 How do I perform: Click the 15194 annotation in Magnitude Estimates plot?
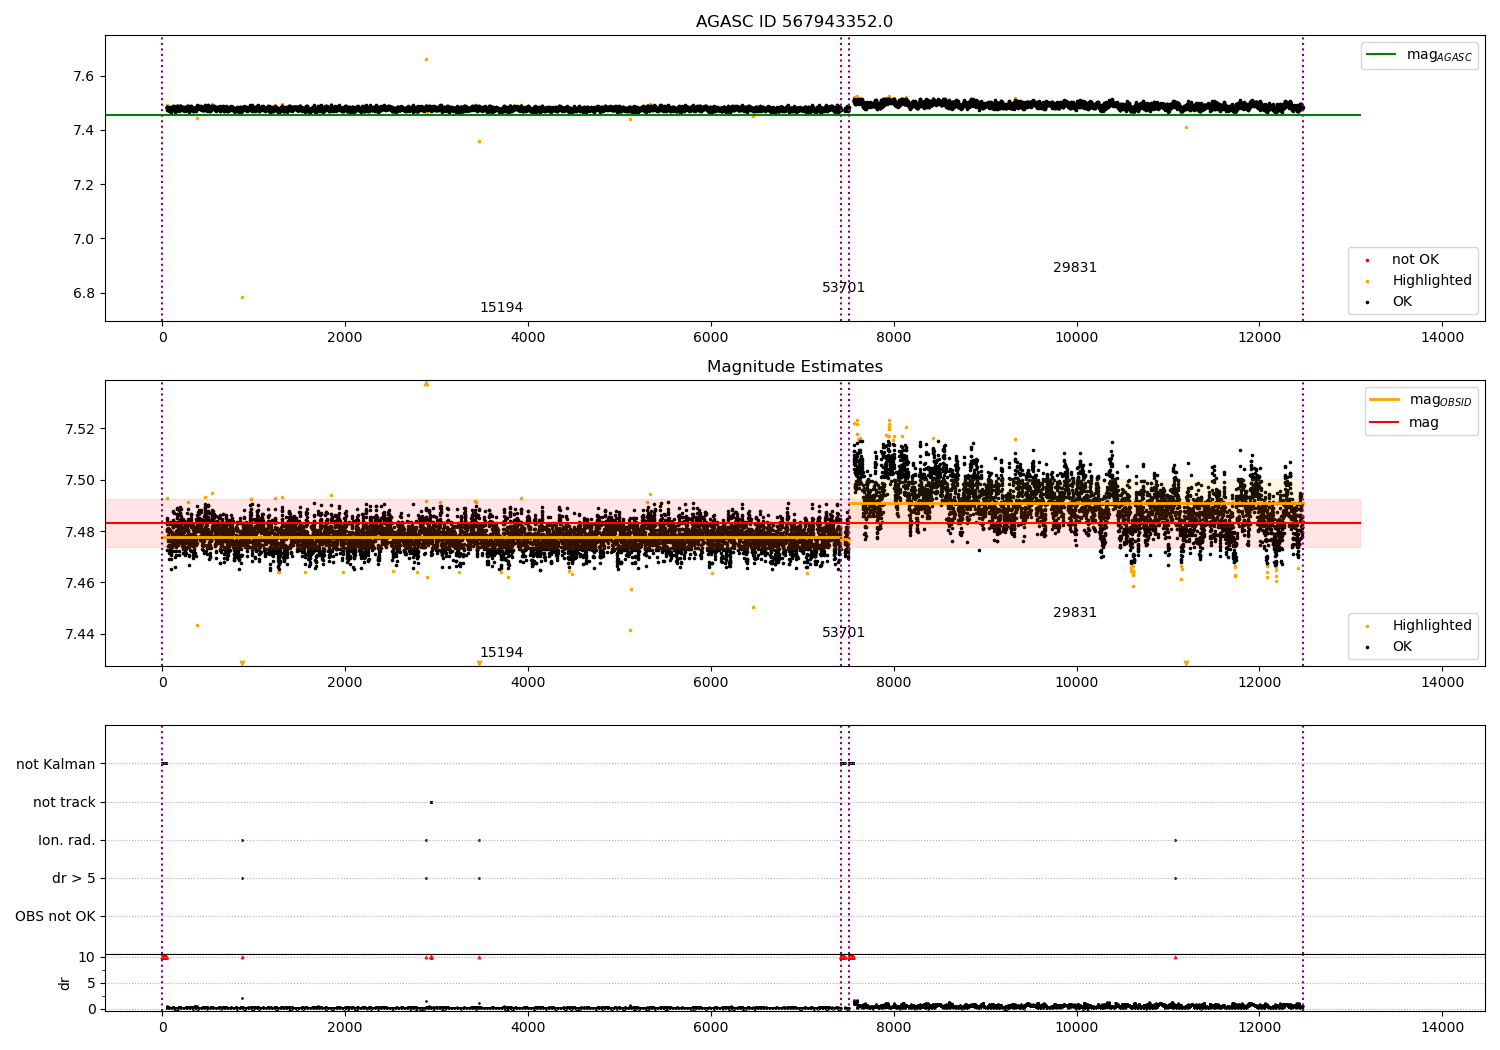501,653
